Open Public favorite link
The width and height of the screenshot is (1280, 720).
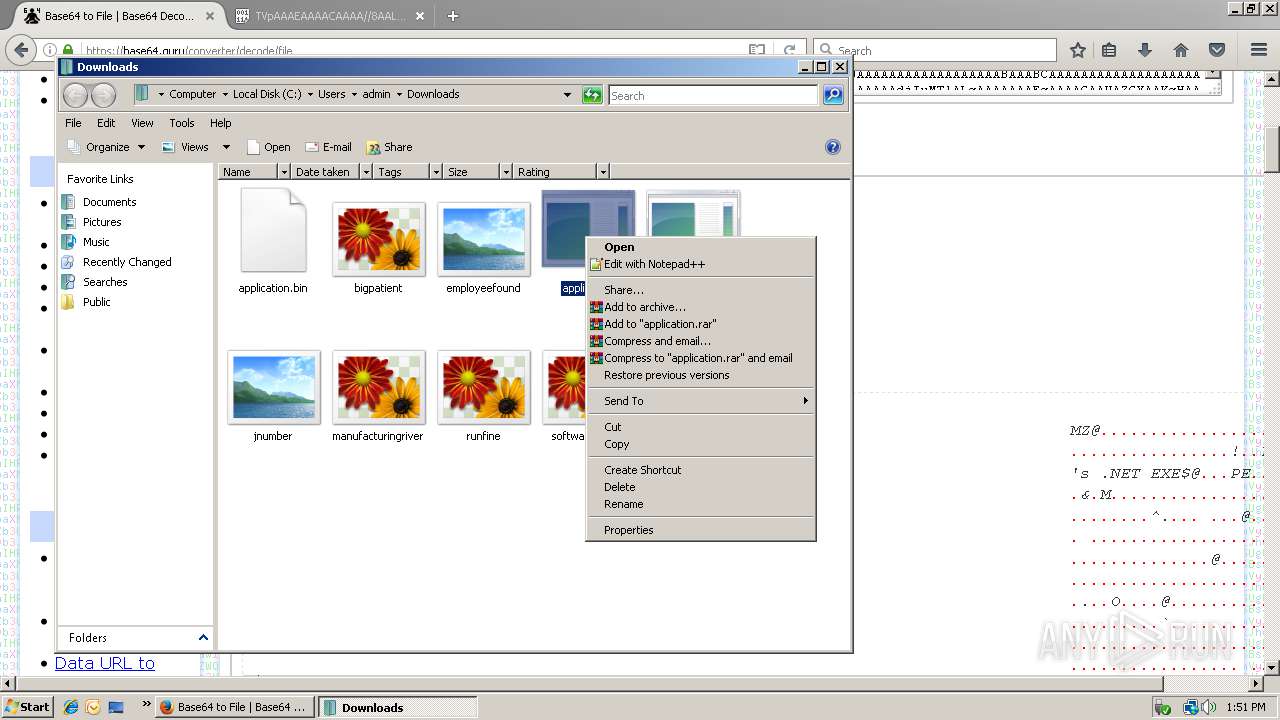click(97, 302)
